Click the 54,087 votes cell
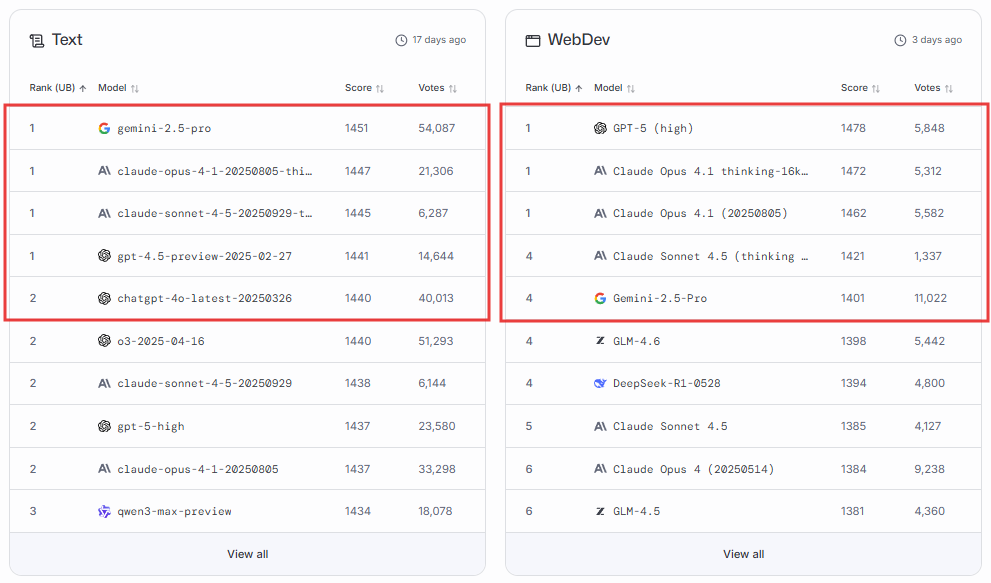991x583 pixels. 437,128
